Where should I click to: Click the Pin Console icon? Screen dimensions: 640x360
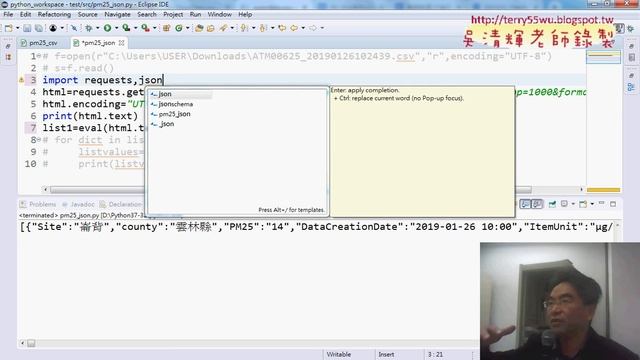pos(552,204)
